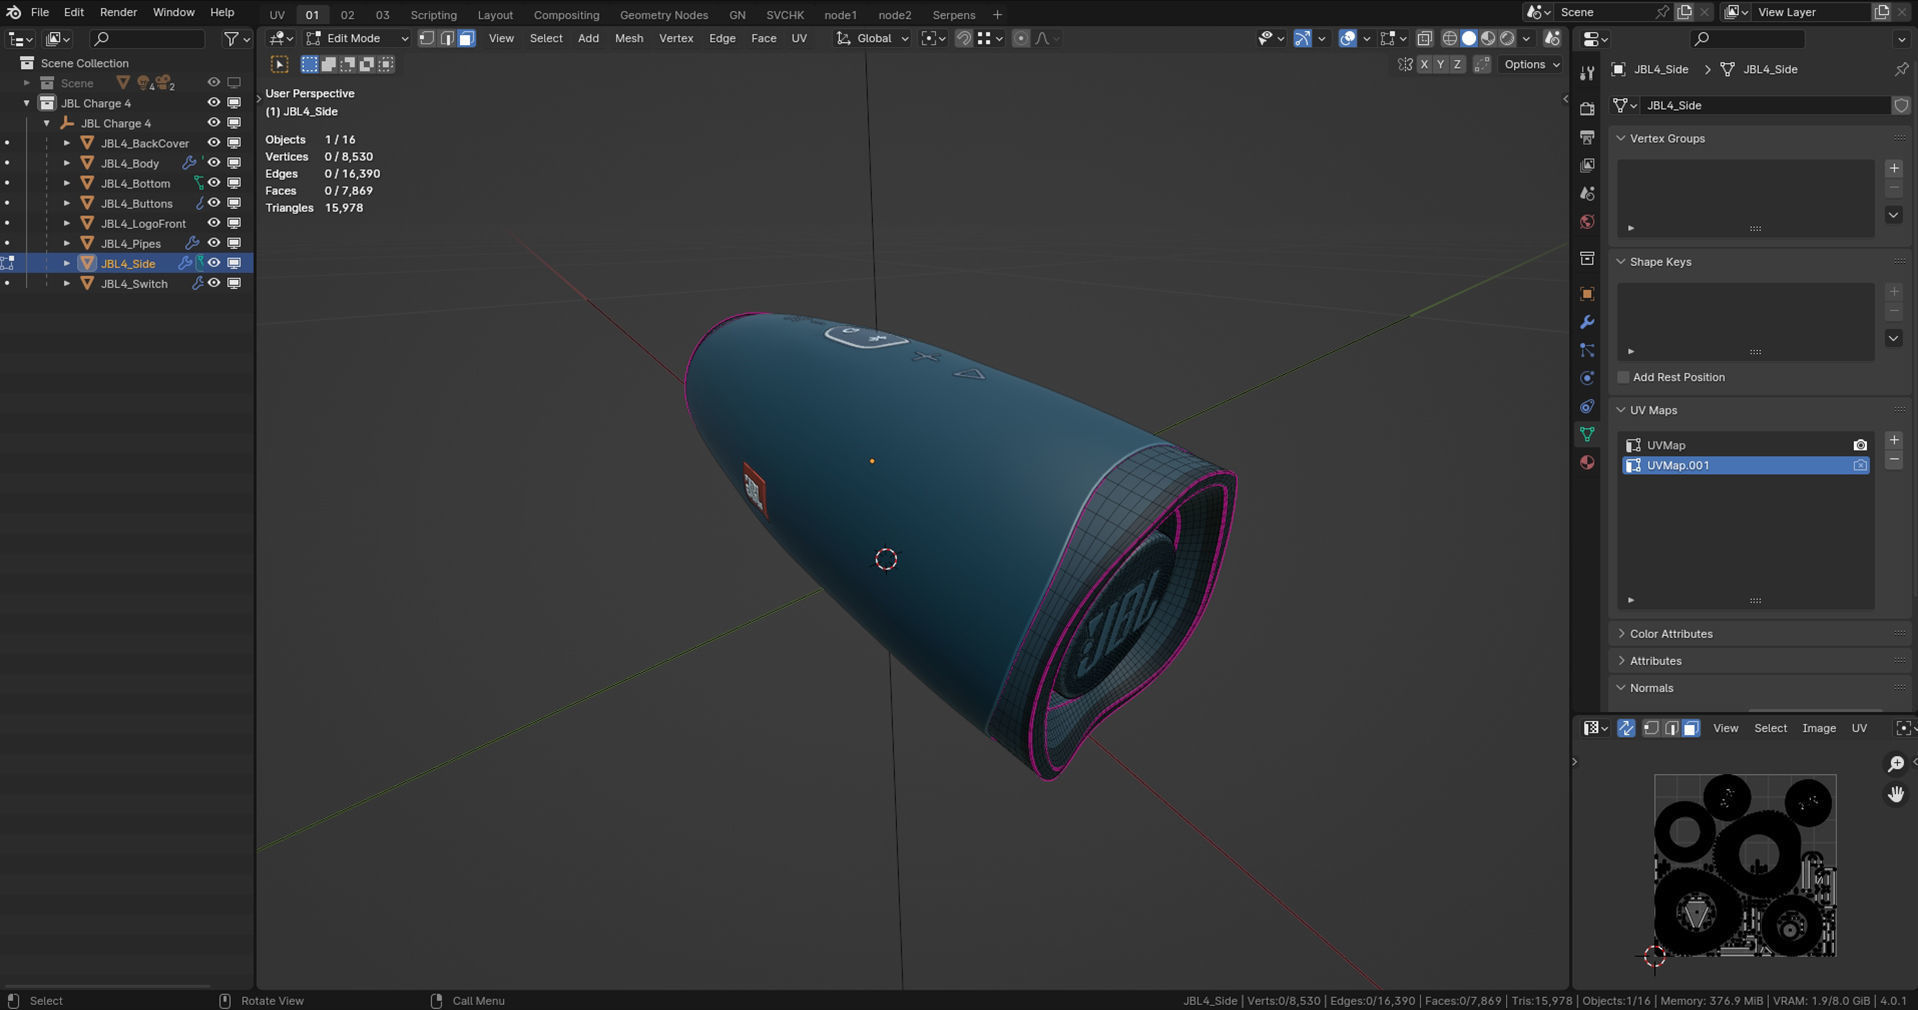Open the File menu

[x=40, y=12]
